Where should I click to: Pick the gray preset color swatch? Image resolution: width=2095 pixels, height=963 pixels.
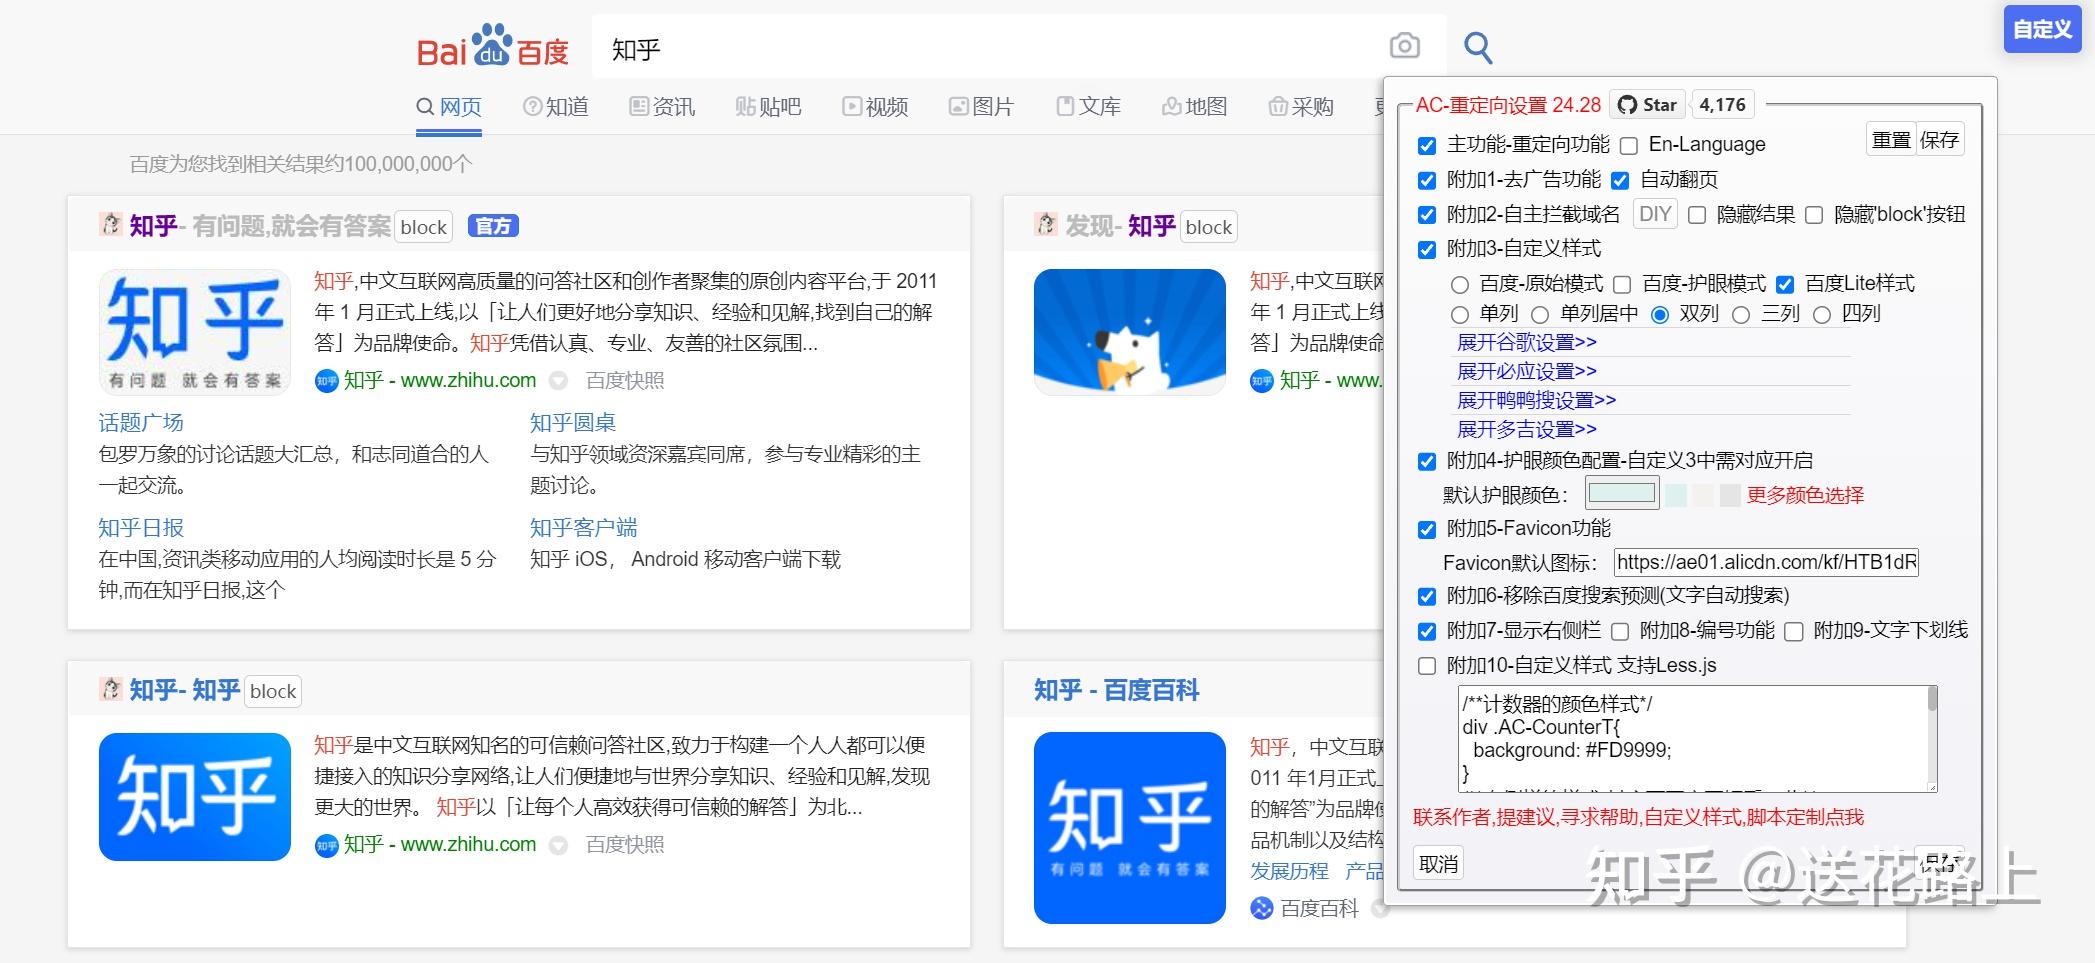(x=1730, y=495)
